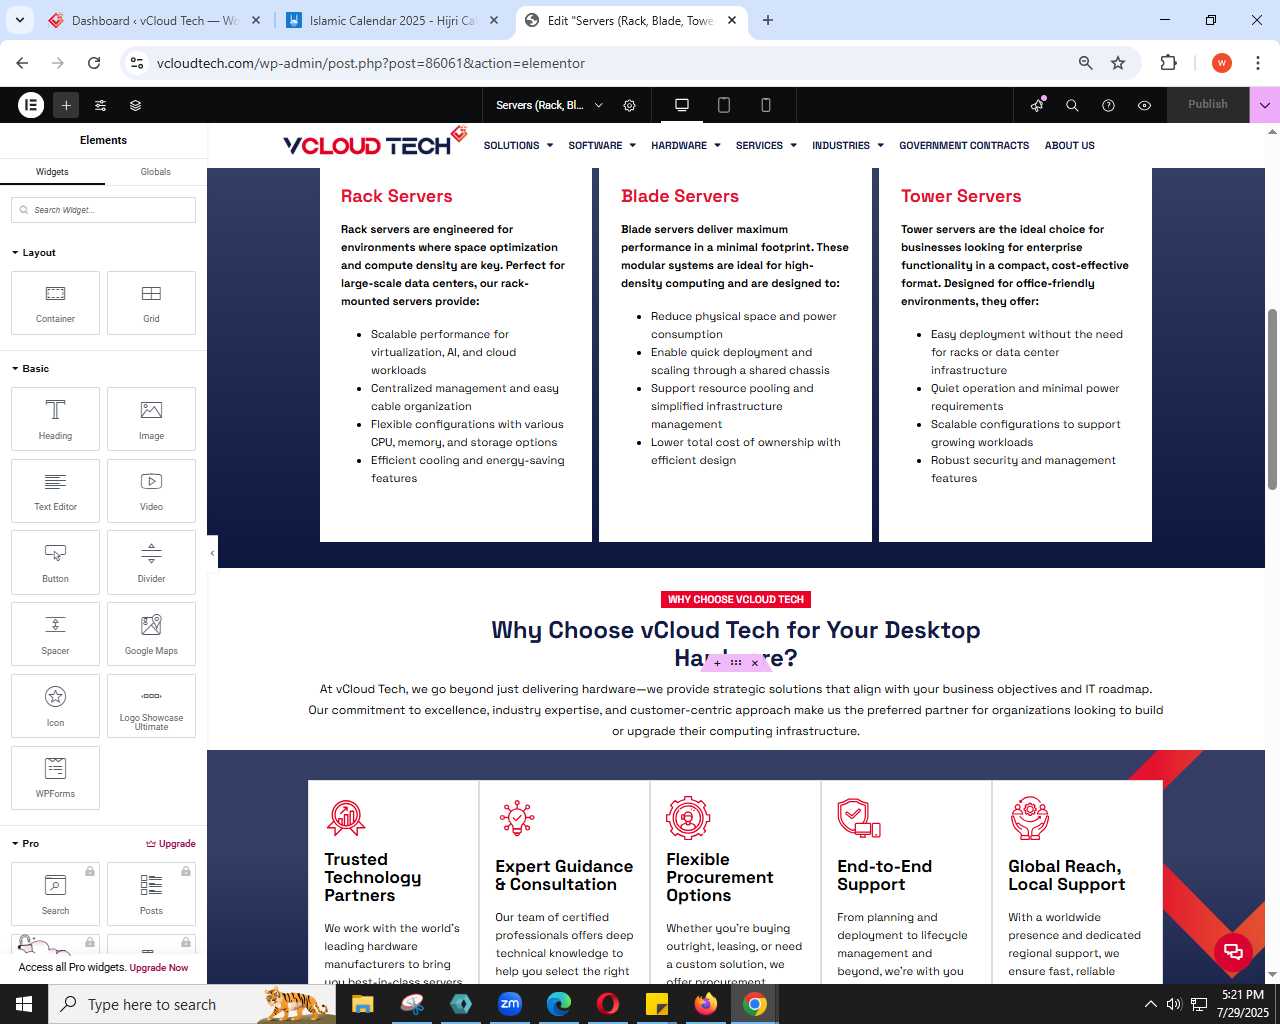Select the Container widget
Image resolution: width=1280 pixels, height=1024 pixels.
click(x=55, y=303)
